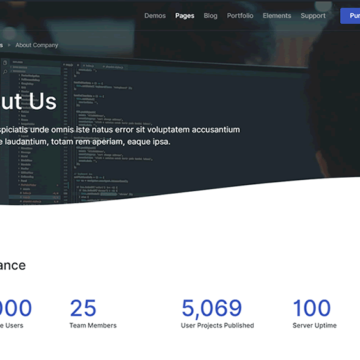360x360 pixels.
Task: Click the 25 team members counter
Action: (x=83, y=308)
